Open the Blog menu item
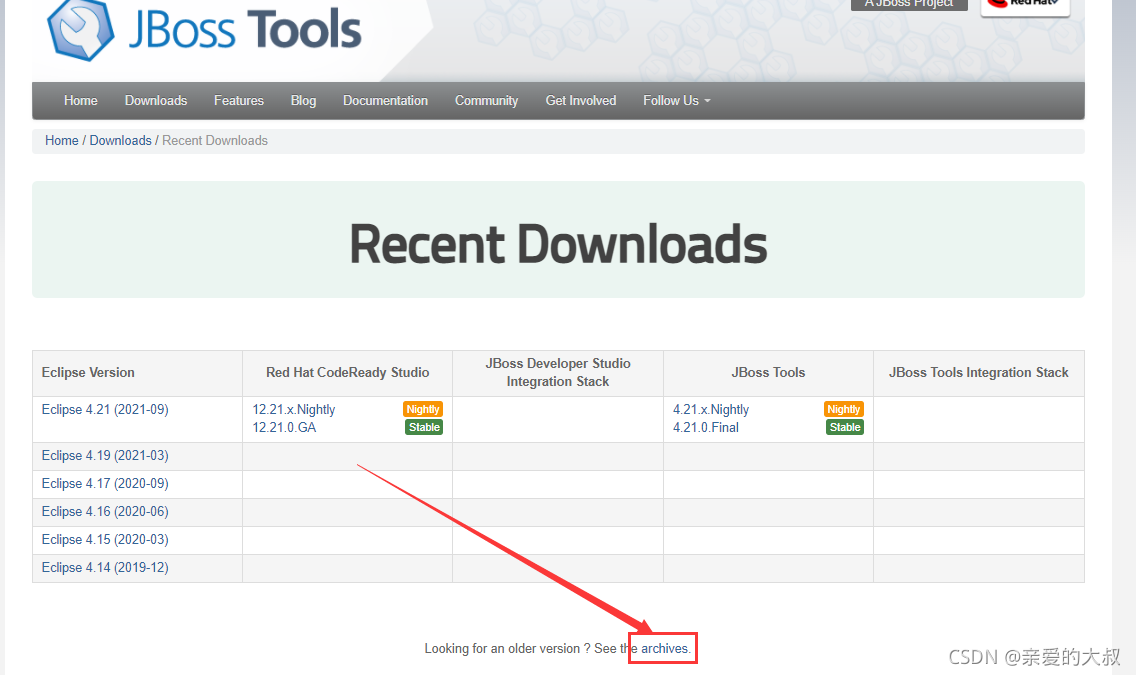The image size is (1136, 675). point(304,101)
